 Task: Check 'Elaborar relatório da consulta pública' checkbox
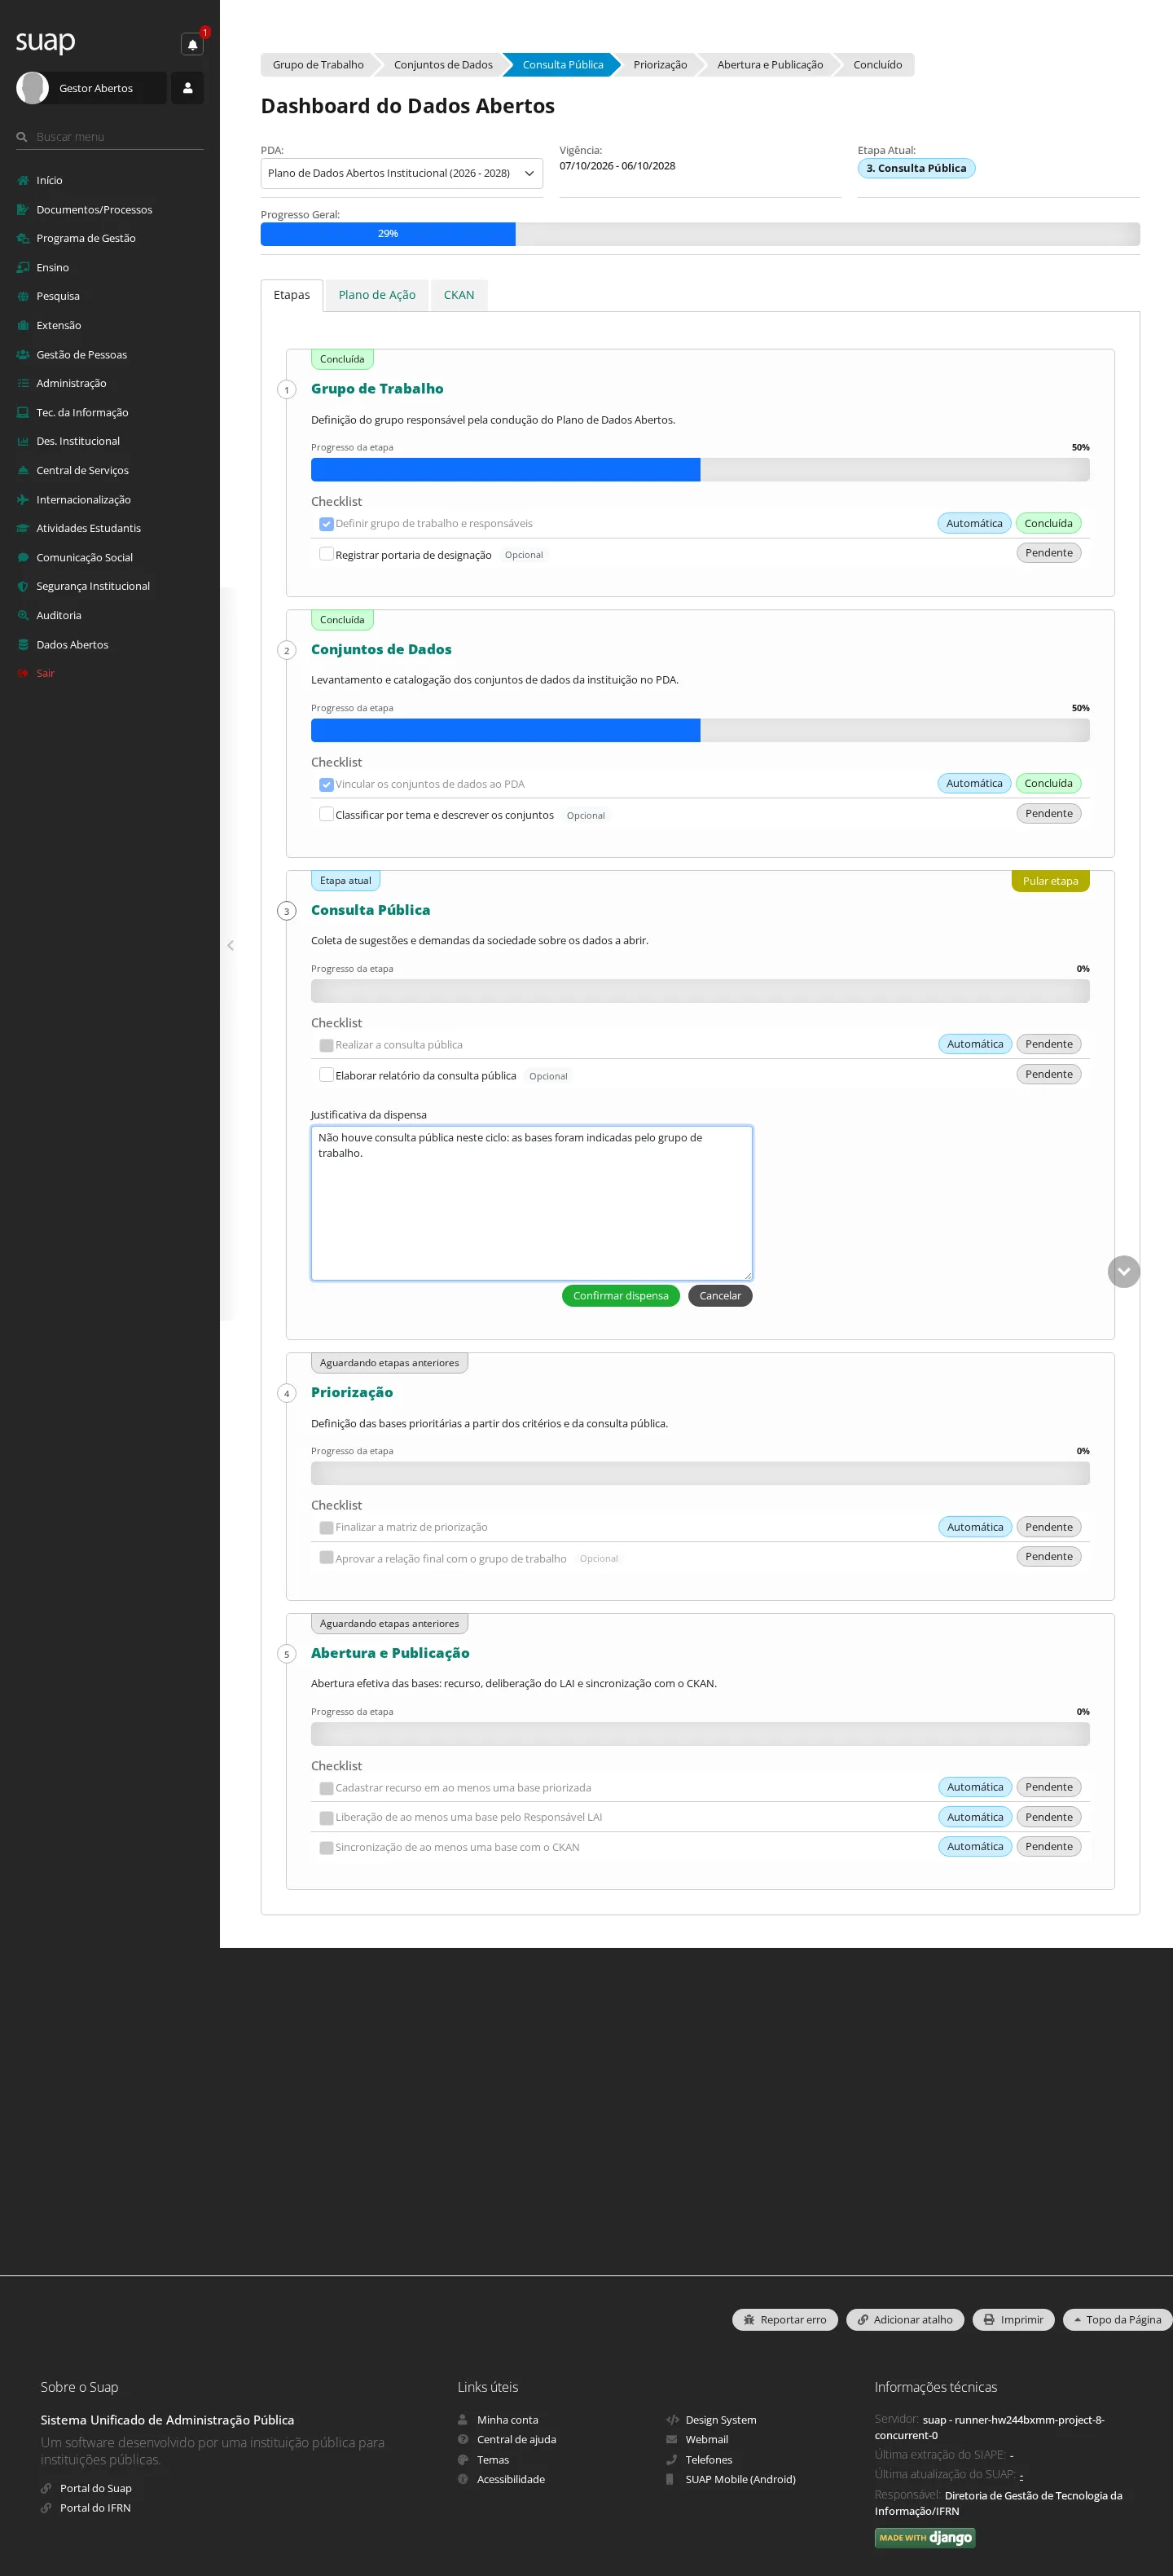coord(326,1075)
